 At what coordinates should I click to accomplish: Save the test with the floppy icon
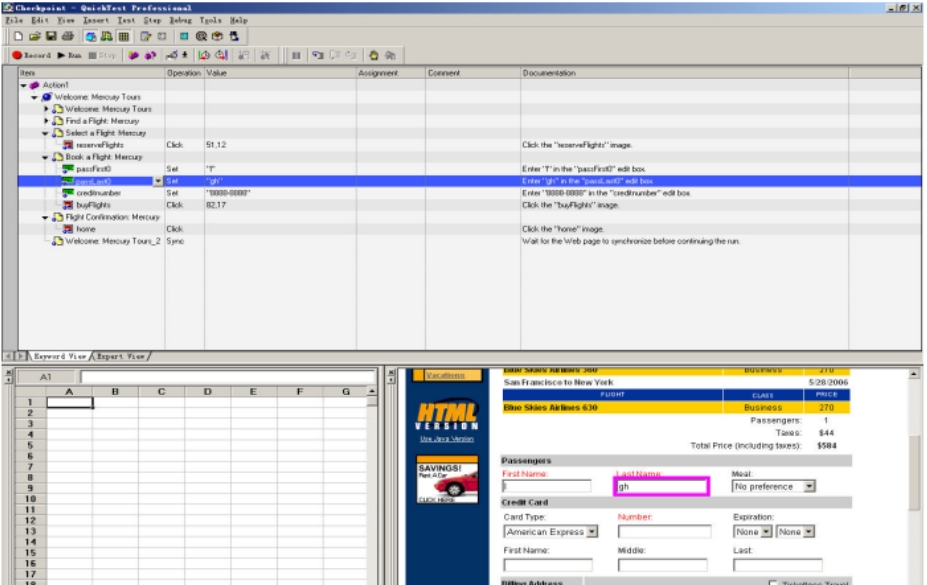tap(51, 37)
